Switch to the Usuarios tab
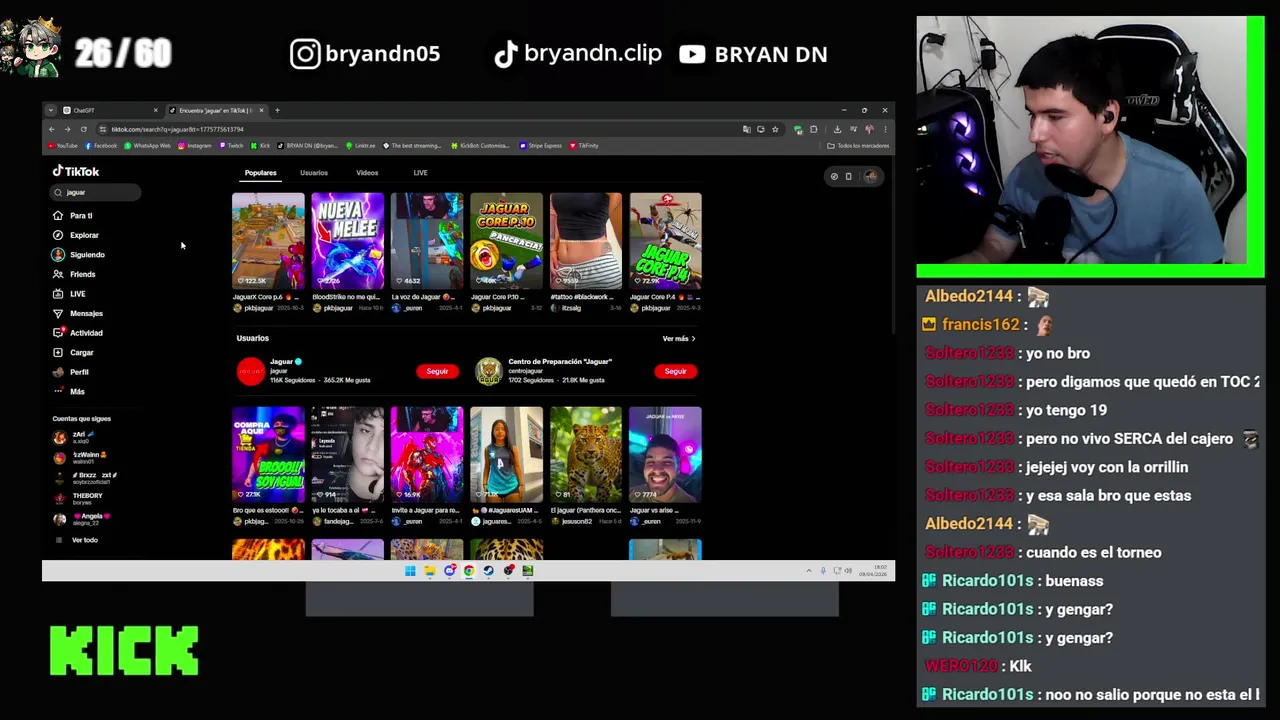 (314, 173)
